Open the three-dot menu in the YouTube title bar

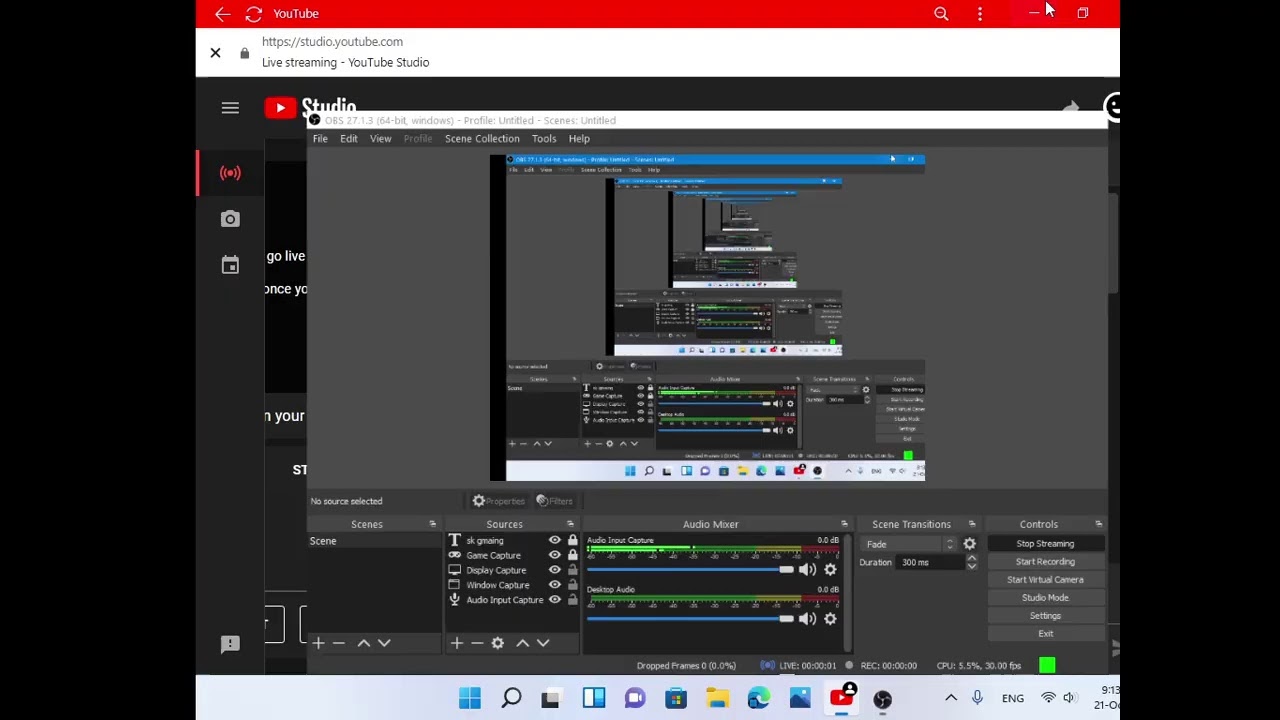click(980, 14)
